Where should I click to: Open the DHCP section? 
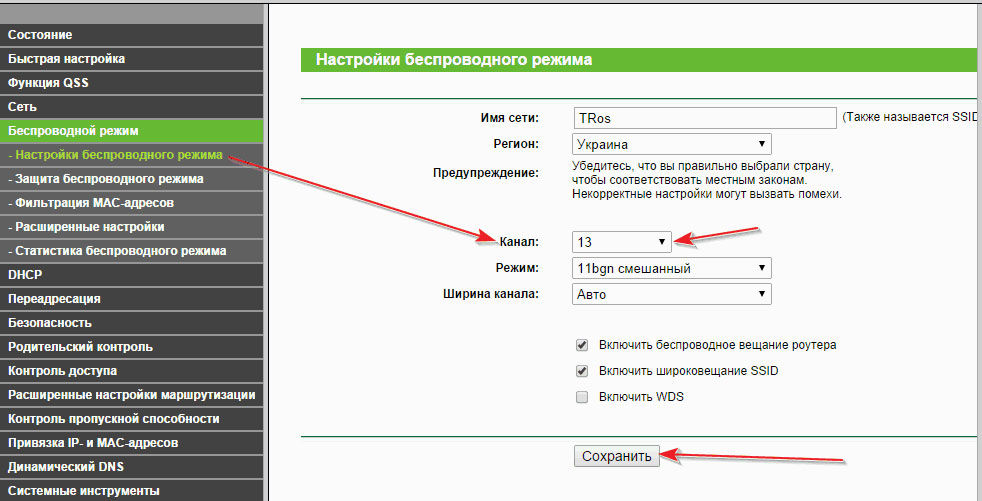[132, 275]
